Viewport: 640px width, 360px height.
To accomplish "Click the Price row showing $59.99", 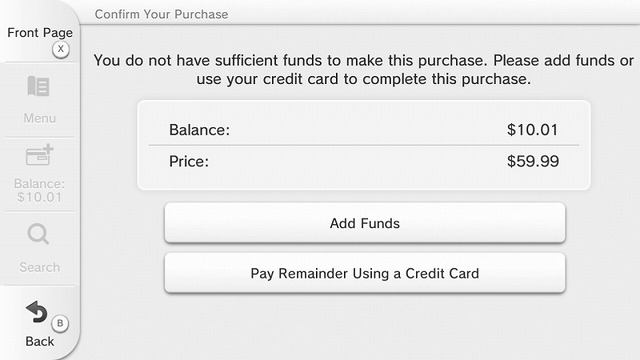I will click(364, 161).
